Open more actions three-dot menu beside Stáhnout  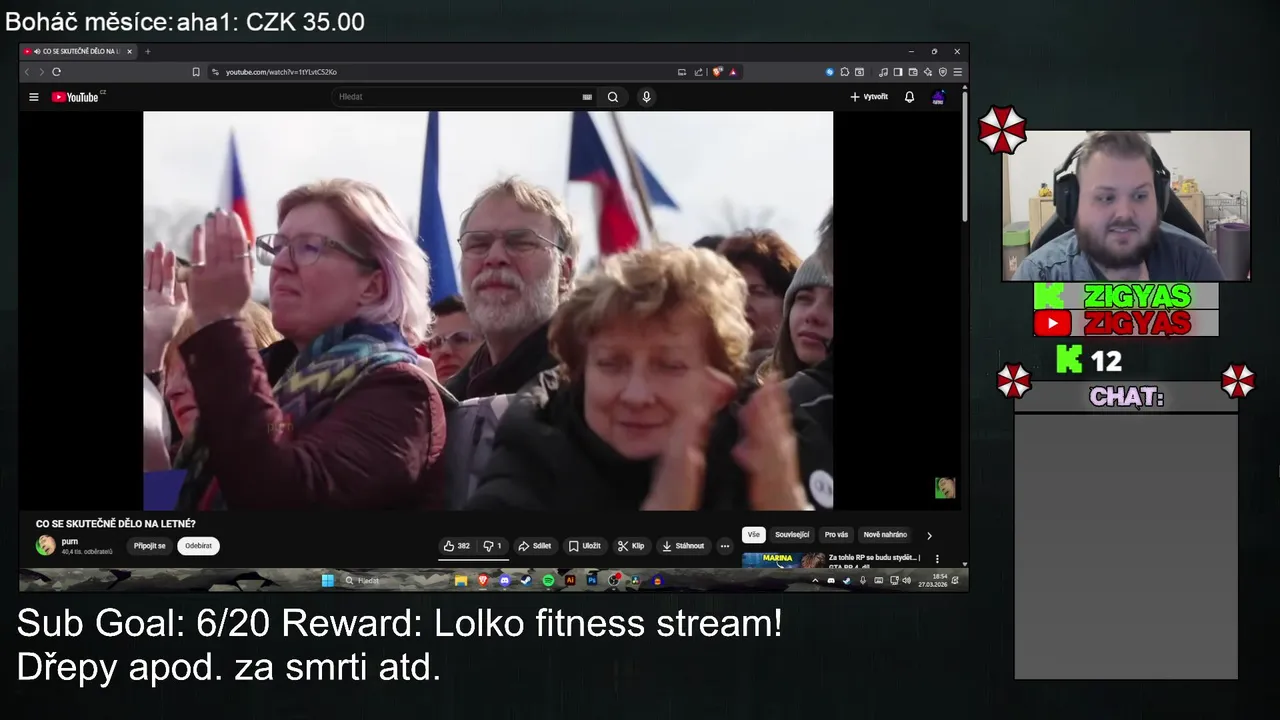pos(725,546)
